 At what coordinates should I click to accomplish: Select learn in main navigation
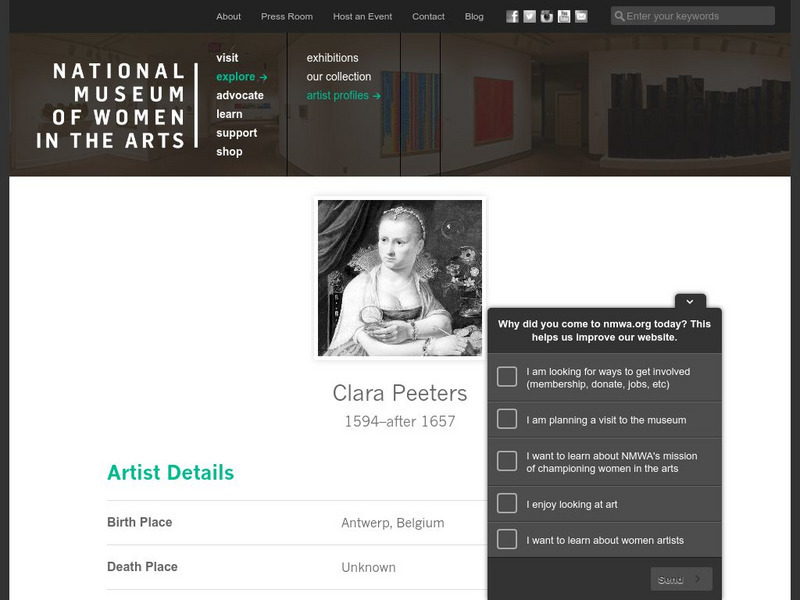(229, 114)
